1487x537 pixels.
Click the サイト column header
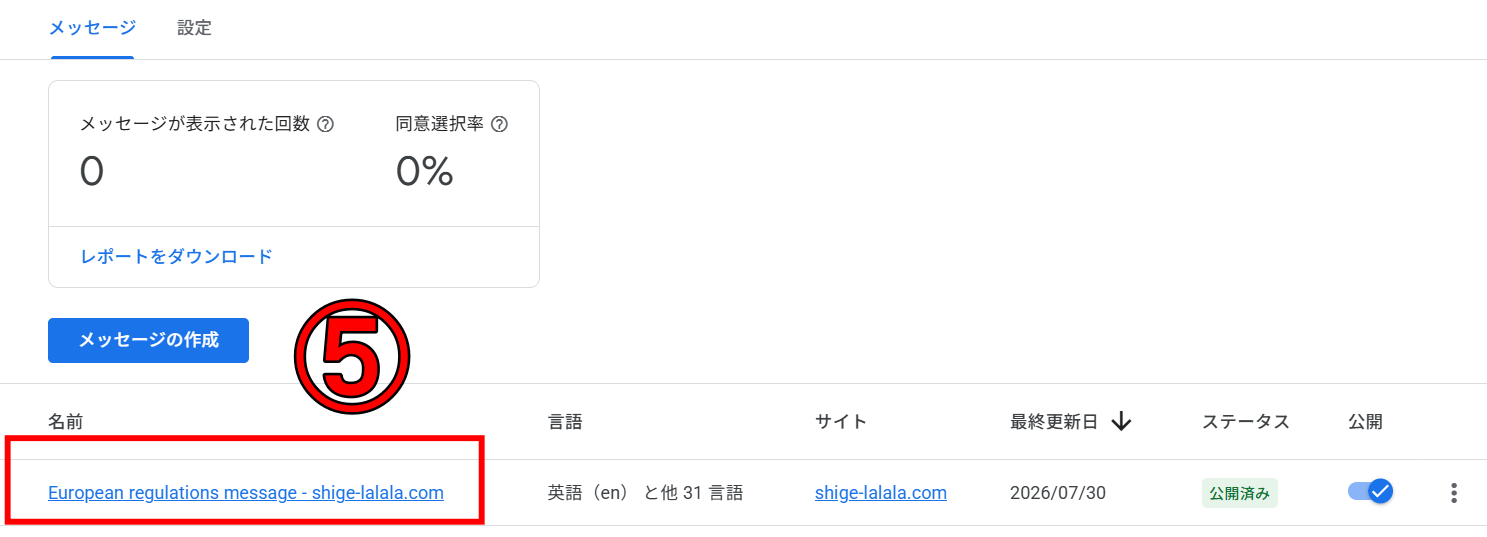point(841,422)
